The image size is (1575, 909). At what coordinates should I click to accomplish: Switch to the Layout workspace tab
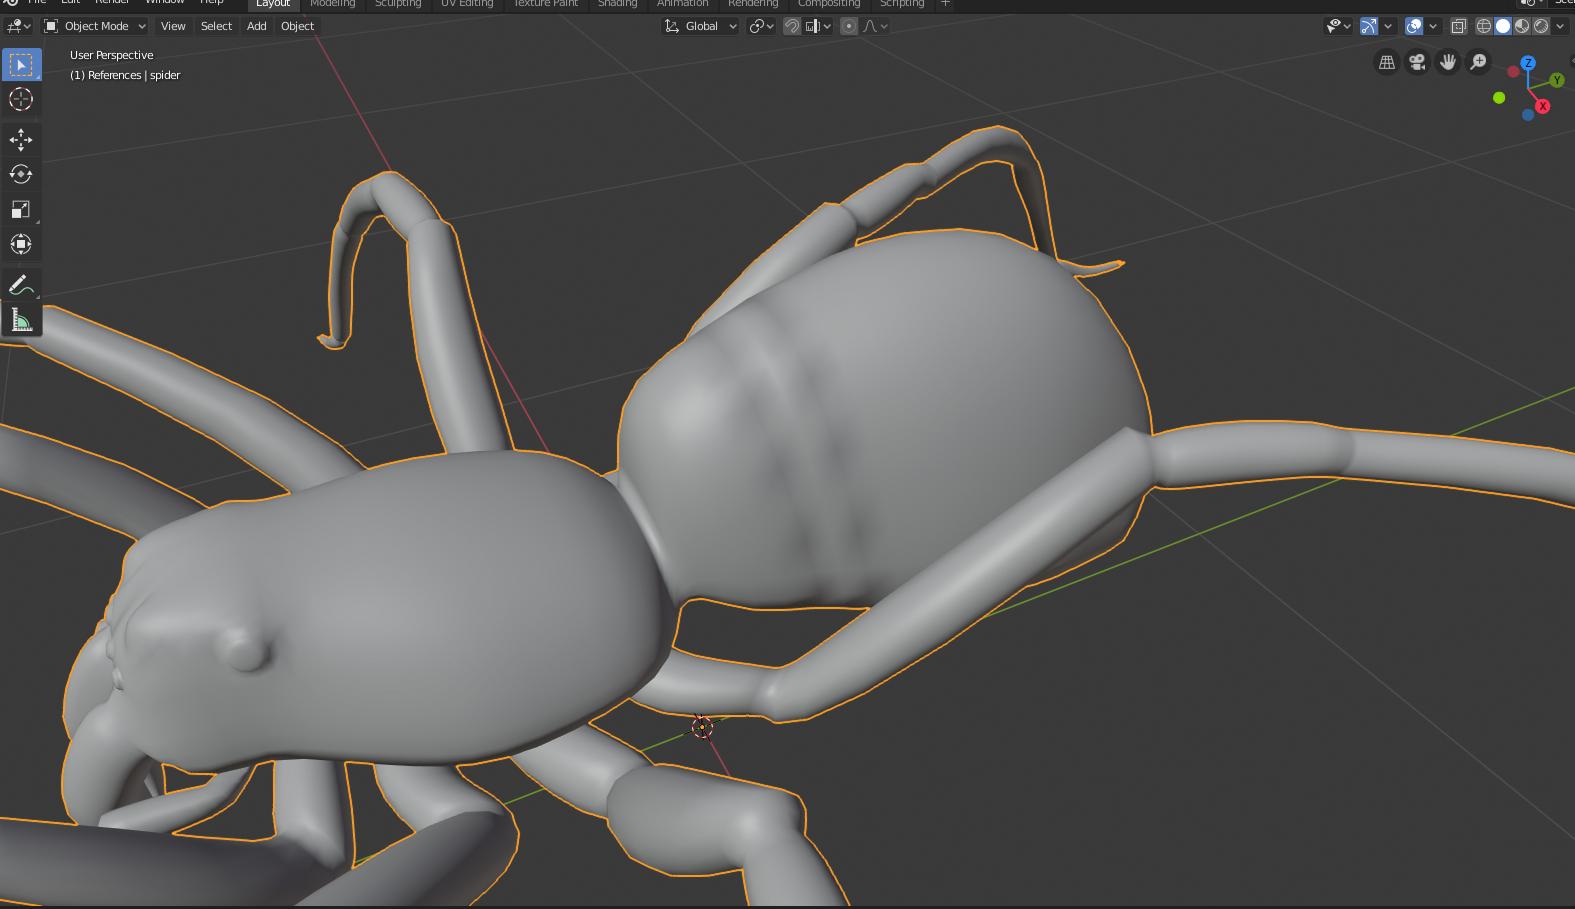(x=272, y=4)
